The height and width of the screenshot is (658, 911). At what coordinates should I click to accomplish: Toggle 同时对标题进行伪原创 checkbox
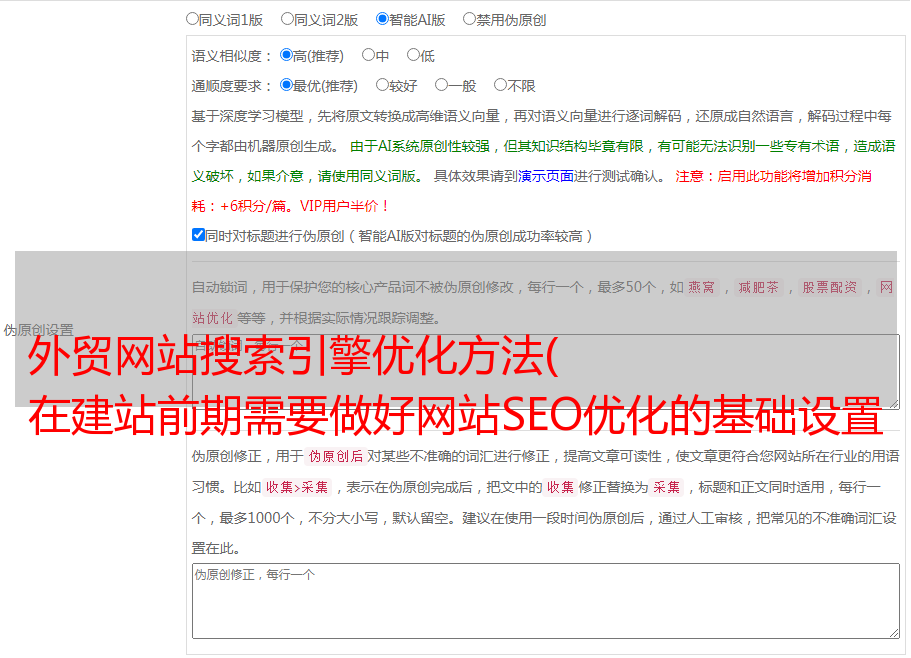[x=198, y=235]
